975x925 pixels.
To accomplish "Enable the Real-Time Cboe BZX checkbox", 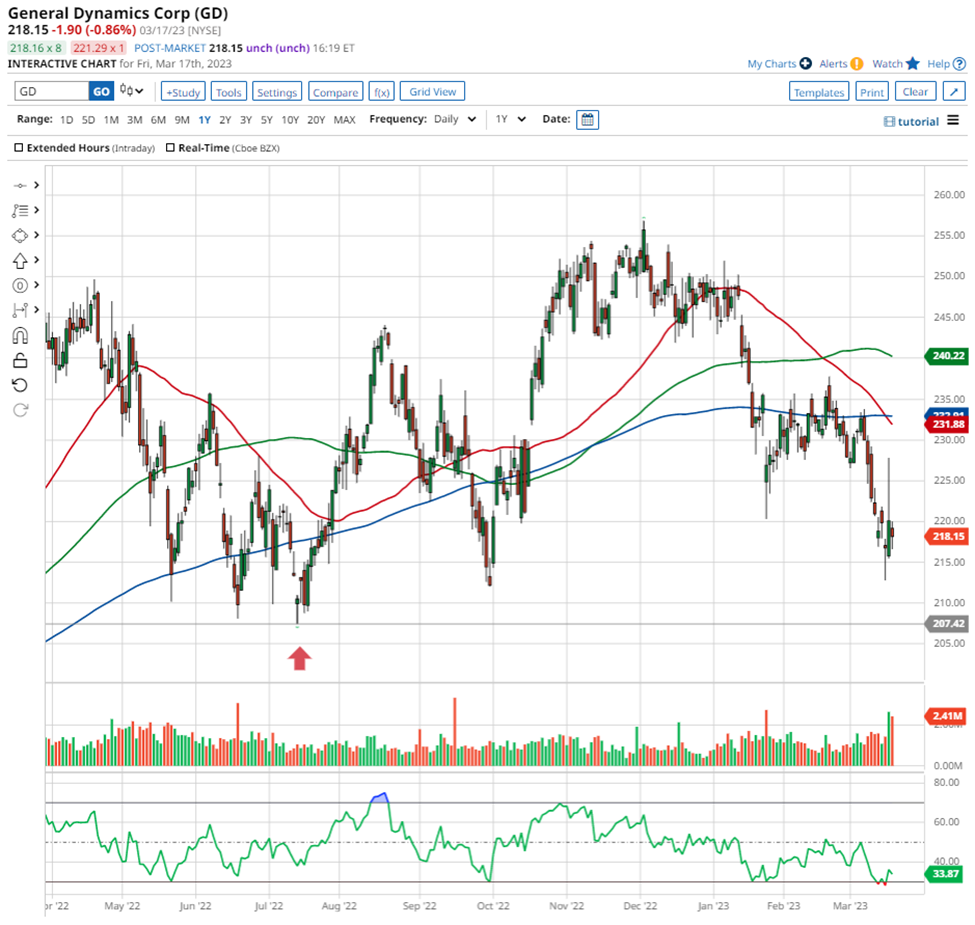I will tap(170, 148).
